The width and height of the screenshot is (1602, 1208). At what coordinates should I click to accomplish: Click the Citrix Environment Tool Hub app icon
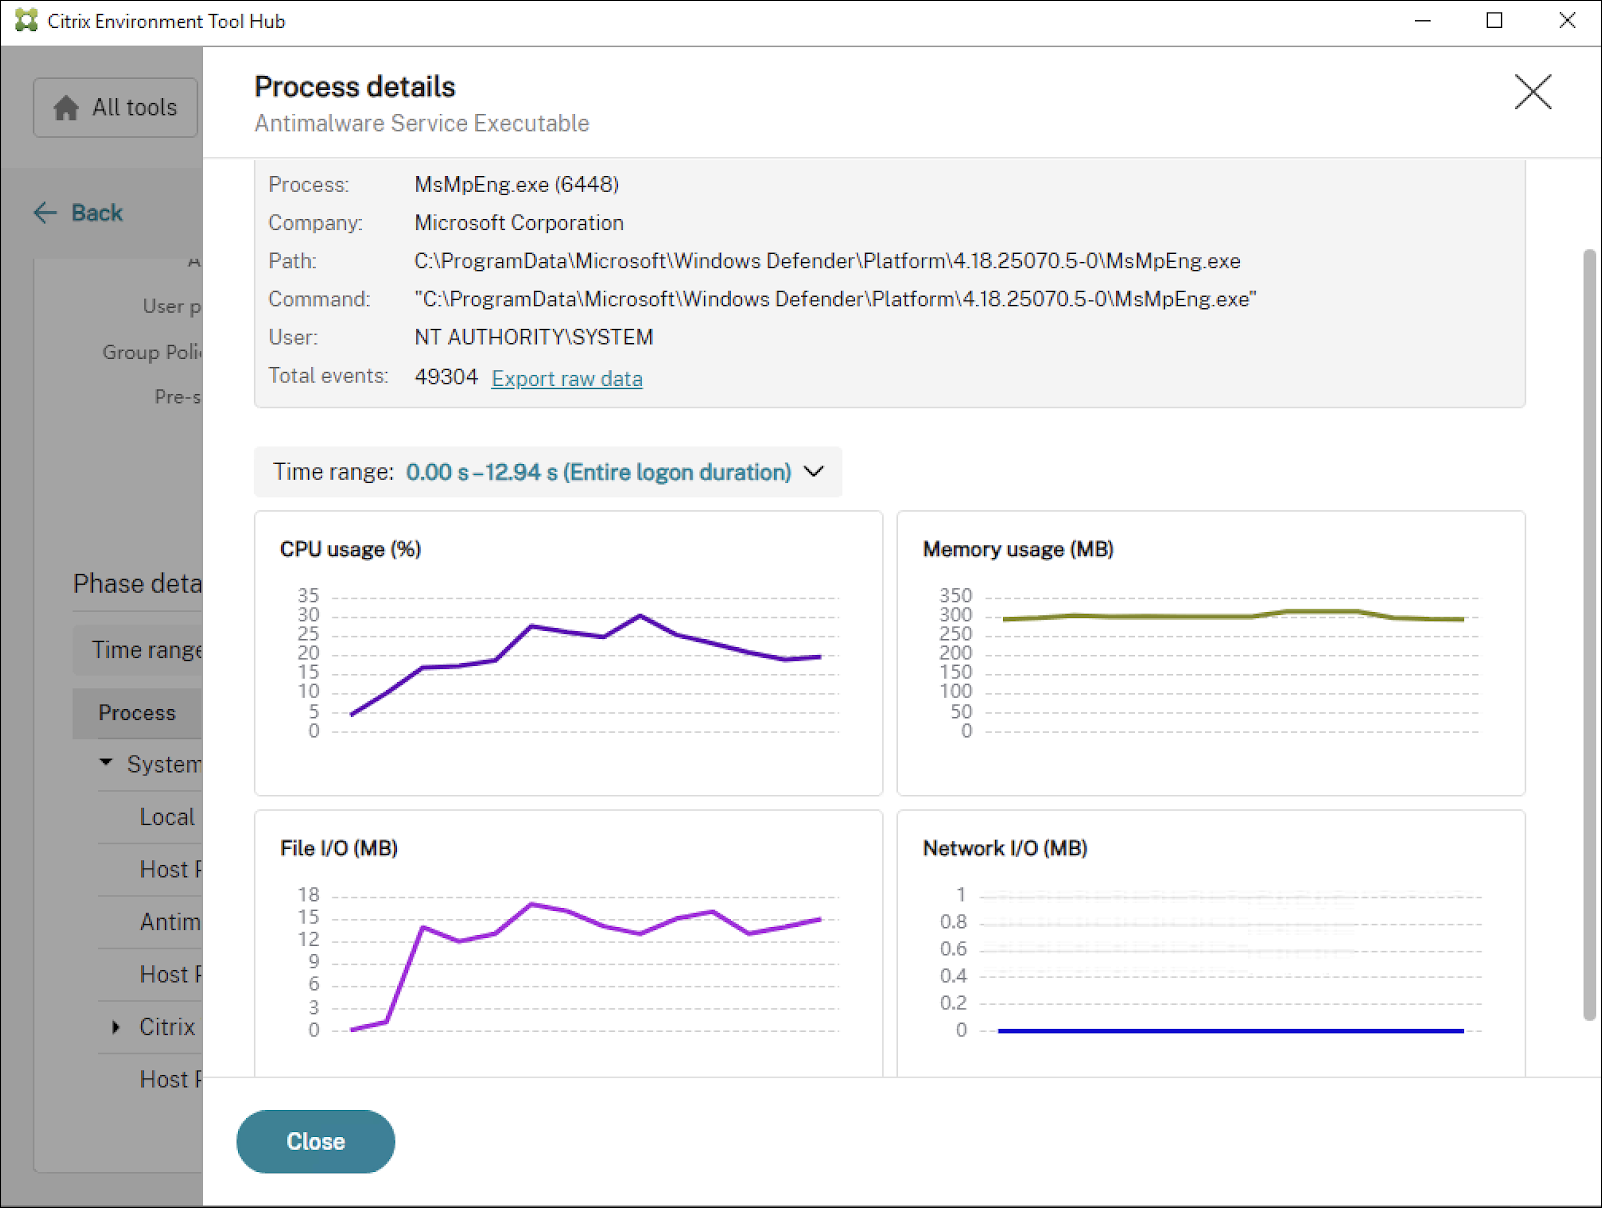pyautogui.click(x=26, y=21)
